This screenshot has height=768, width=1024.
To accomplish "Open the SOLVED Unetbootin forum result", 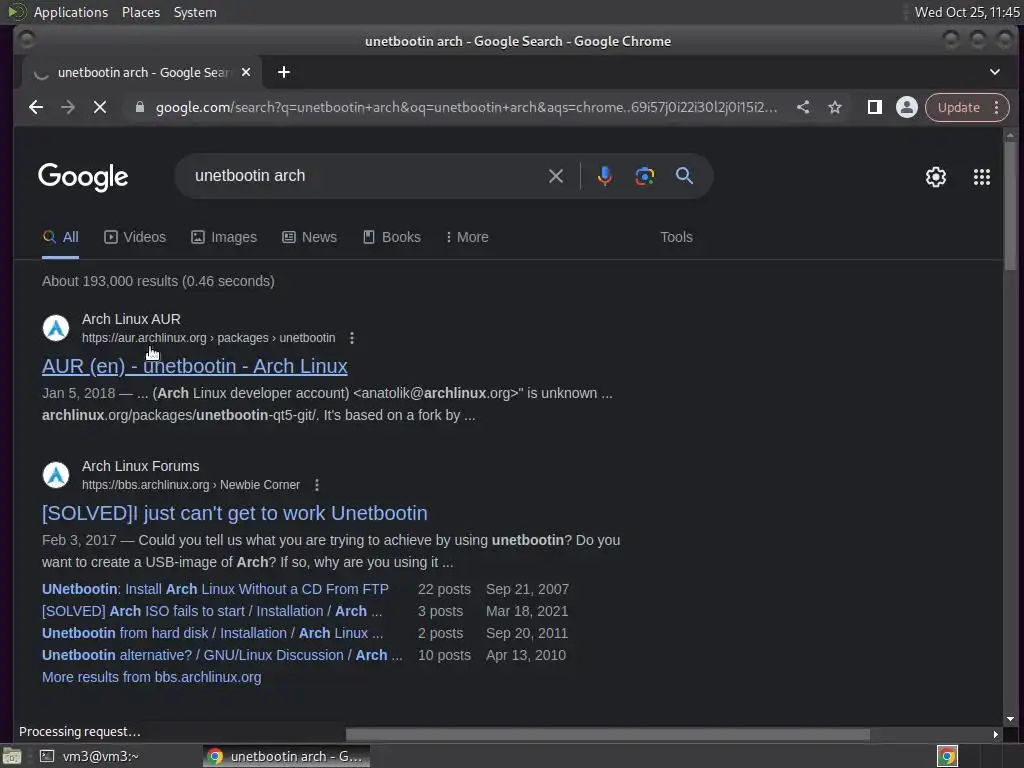I will click(234, 513).
